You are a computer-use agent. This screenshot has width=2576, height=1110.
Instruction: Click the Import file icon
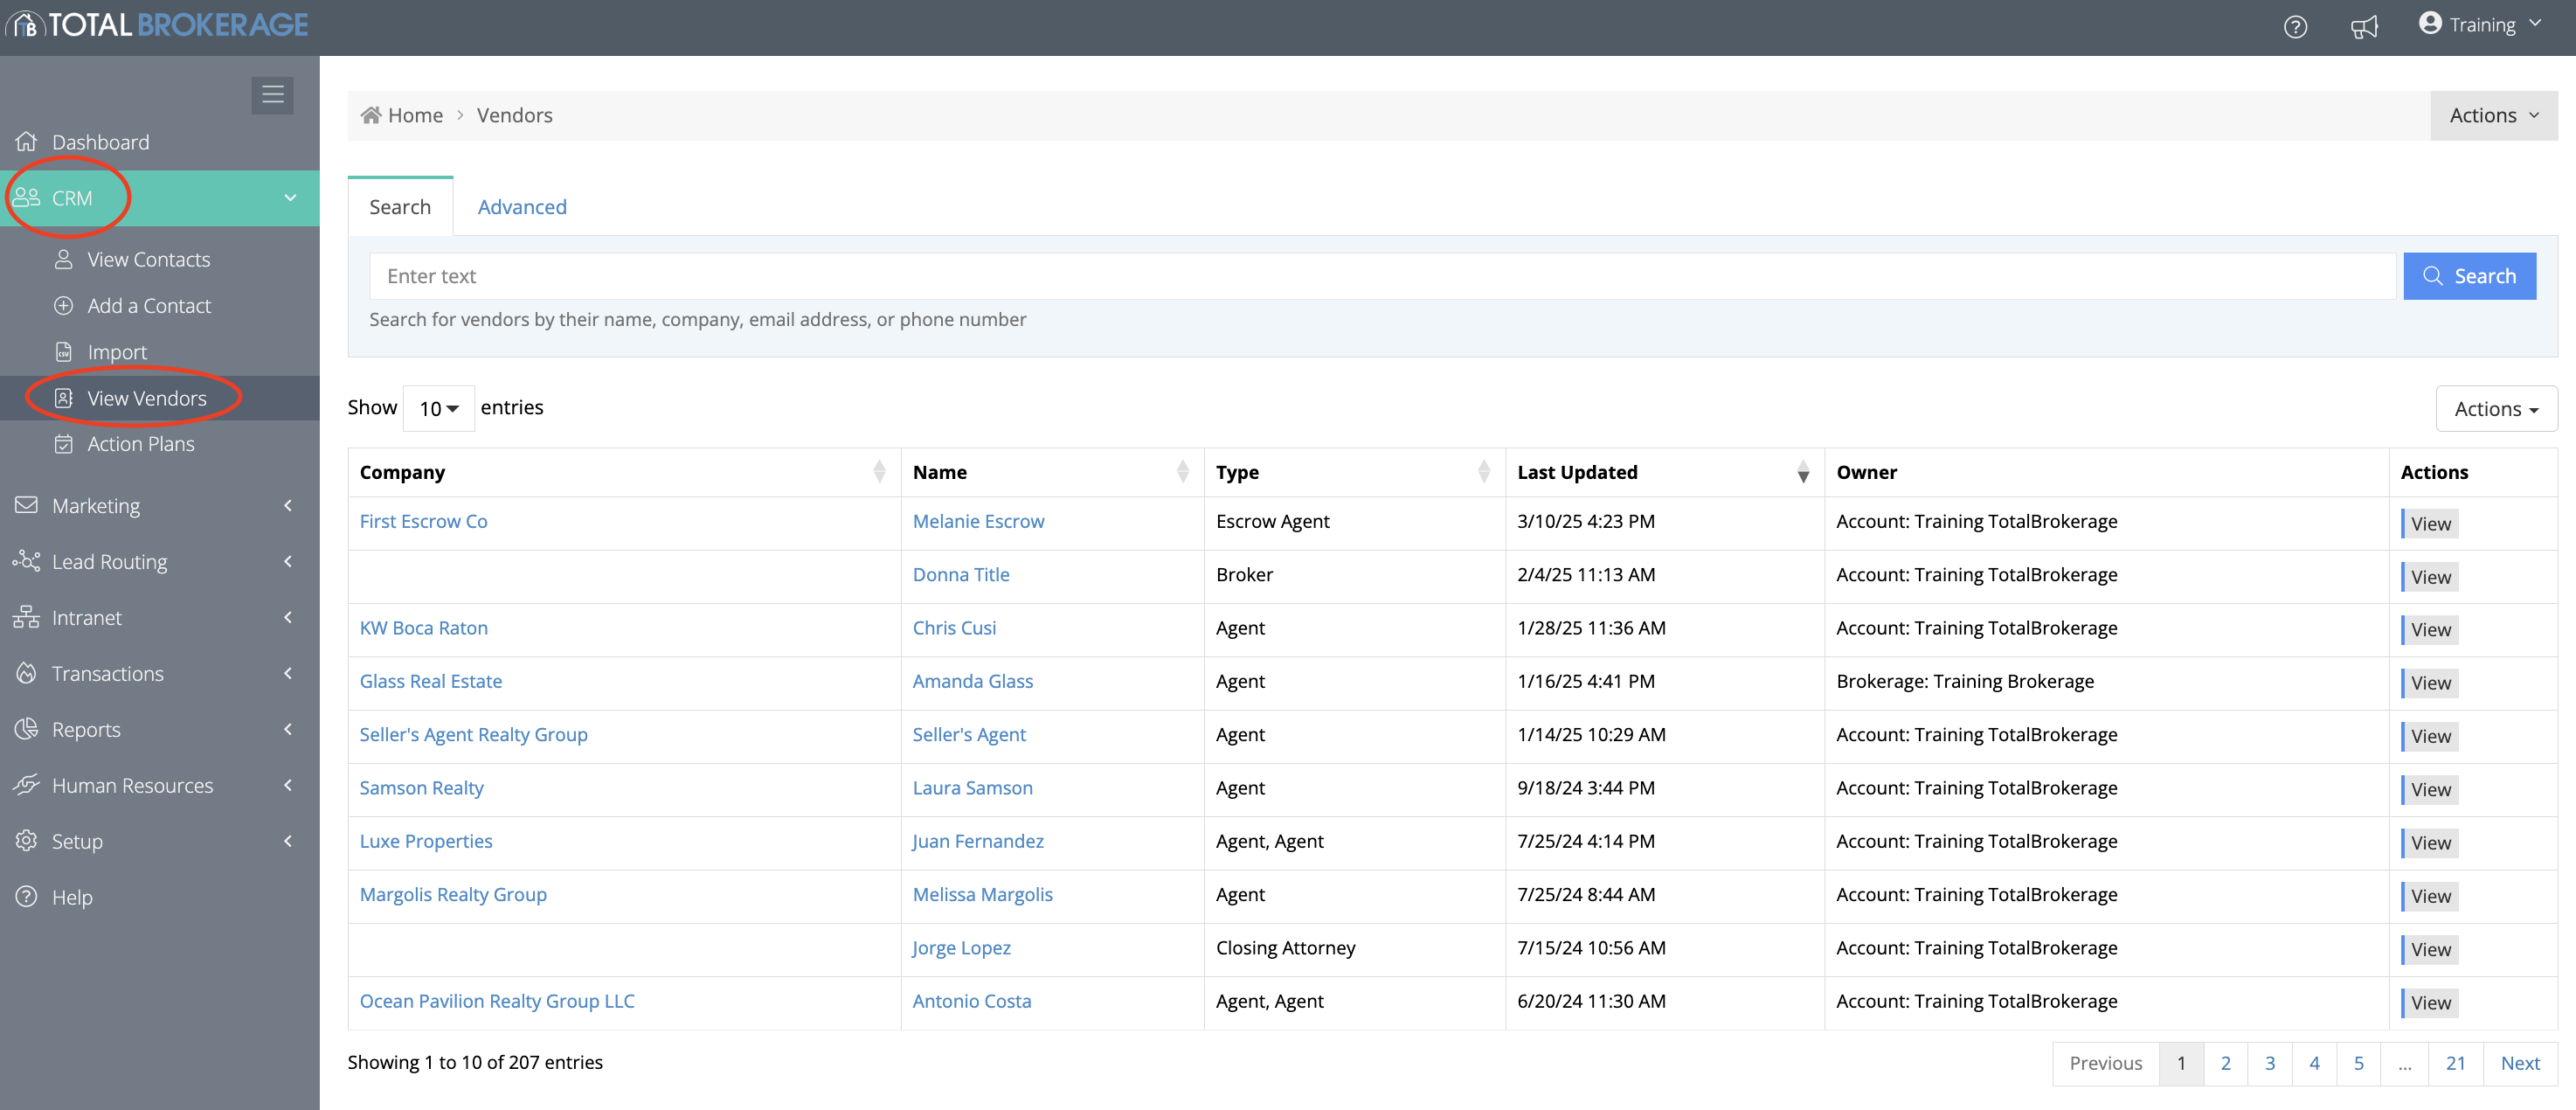pyautogui.click(x=64, y=352)
